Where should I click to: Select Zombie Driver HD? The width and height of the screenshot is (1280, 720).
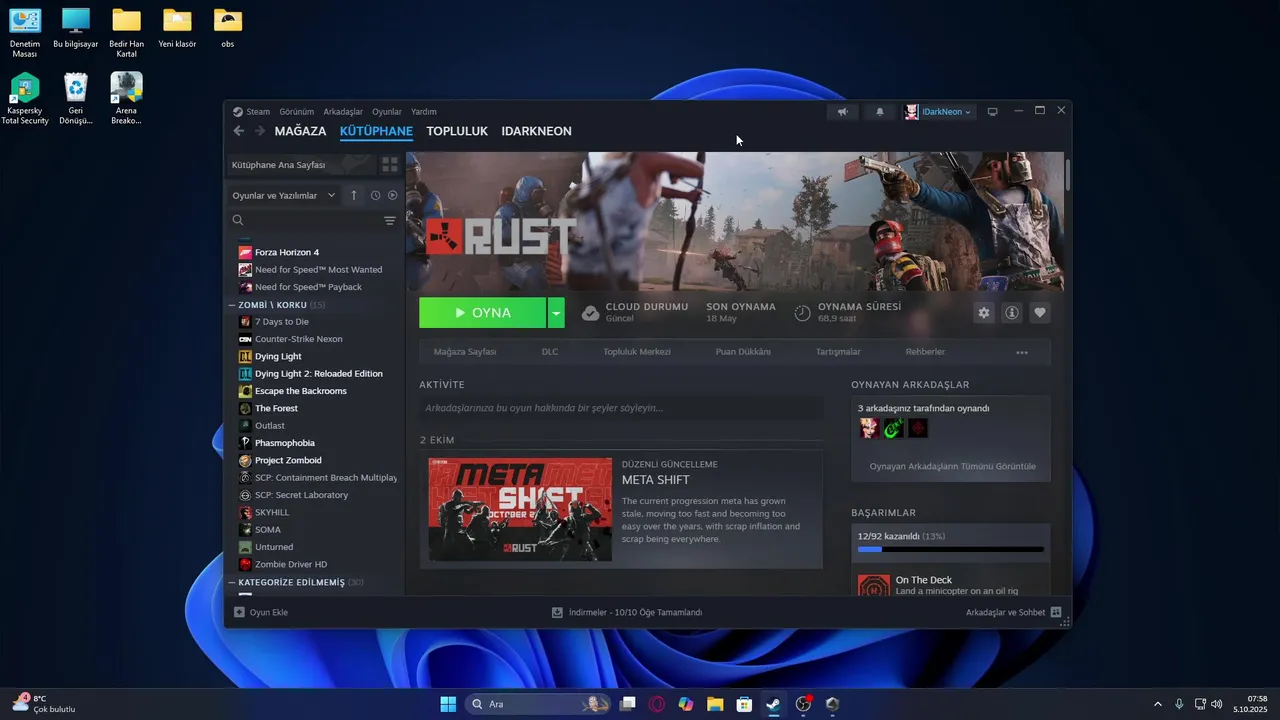click(290, 564)
